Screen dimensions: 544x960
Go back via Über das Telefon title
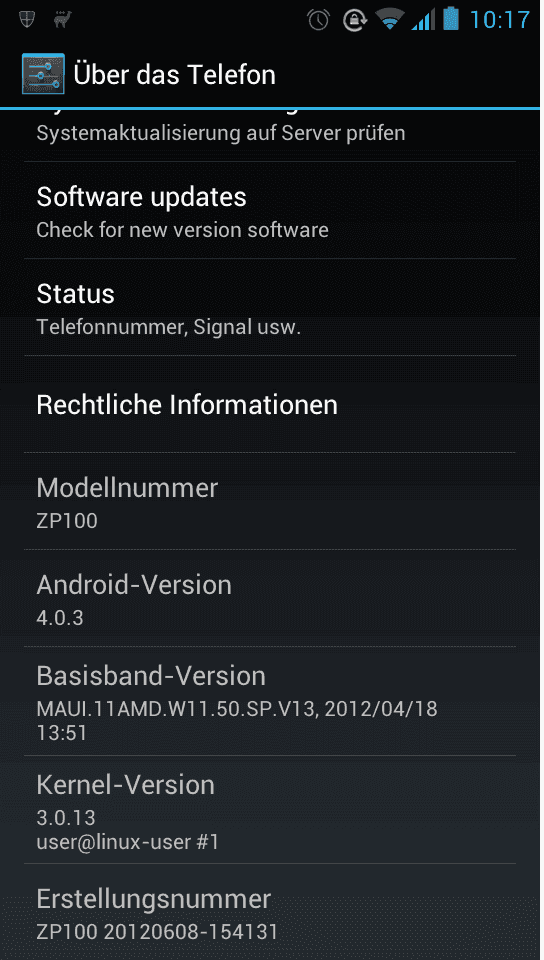174,75
